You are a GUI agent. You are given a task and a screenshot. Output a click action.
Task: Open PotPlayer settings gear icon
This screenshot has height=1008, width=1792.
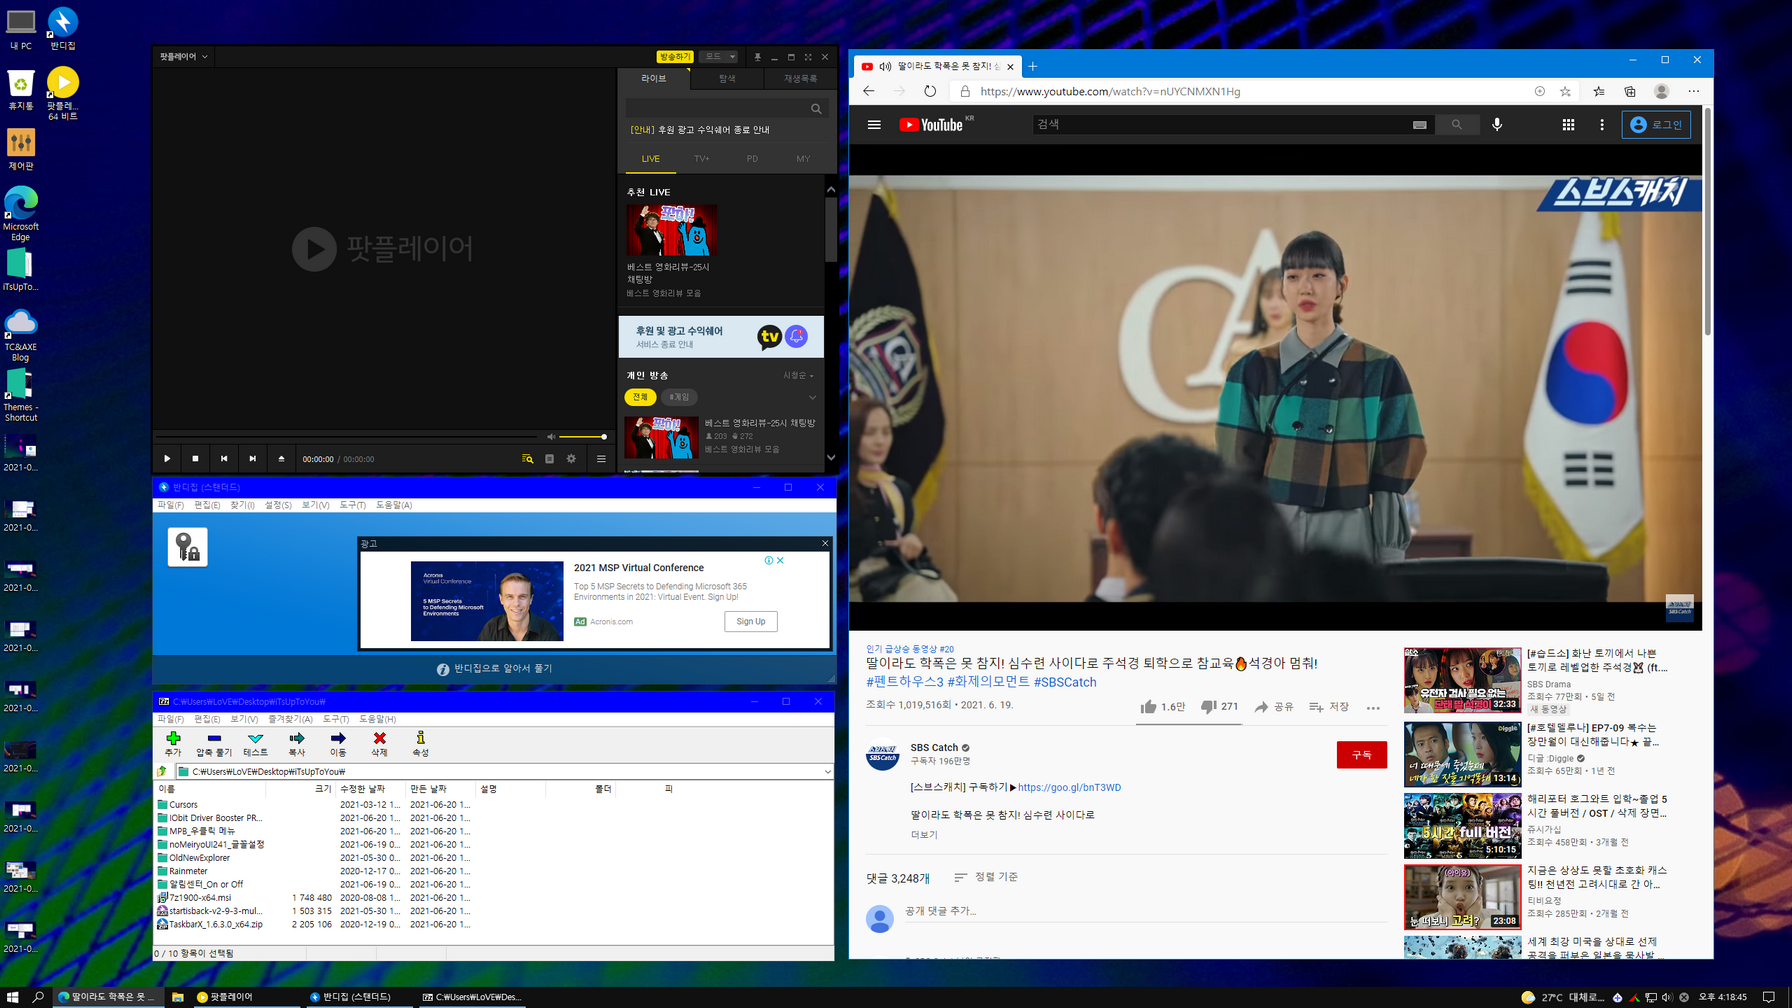(571, 459)
